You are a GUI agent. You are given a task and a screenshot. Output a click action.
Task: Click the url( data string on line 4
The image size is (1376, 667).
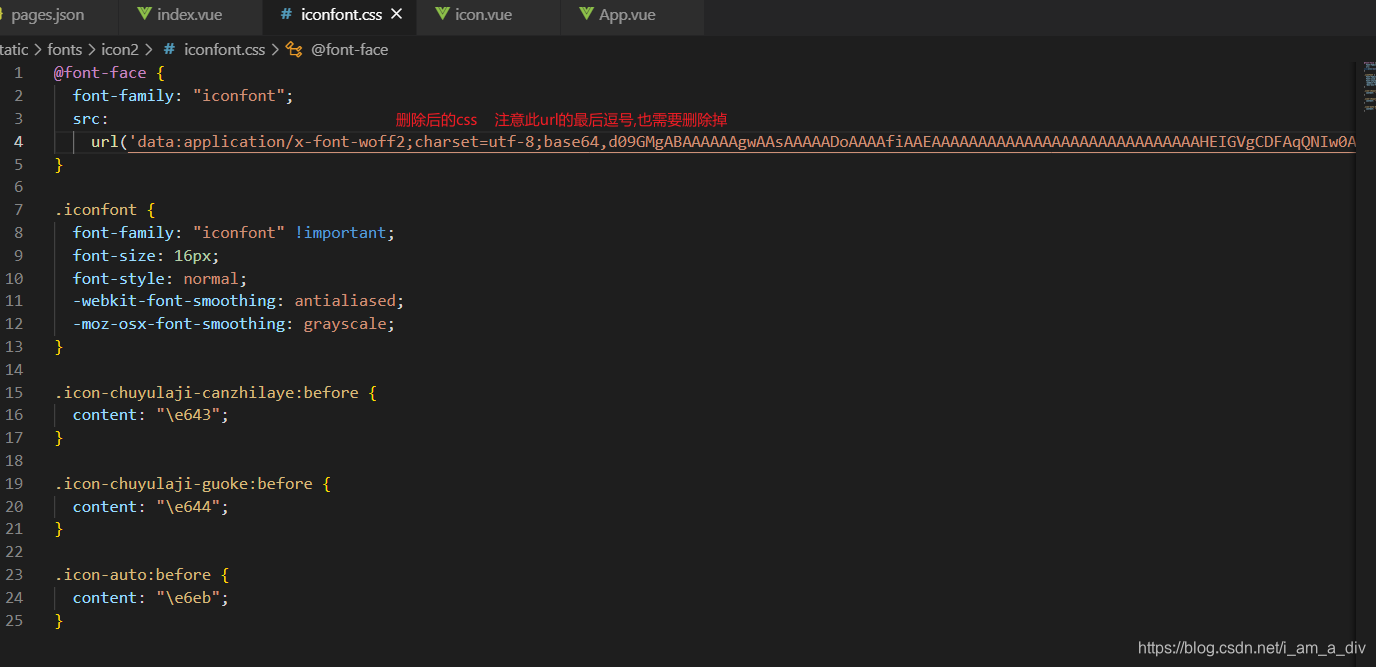click(723, 141)
